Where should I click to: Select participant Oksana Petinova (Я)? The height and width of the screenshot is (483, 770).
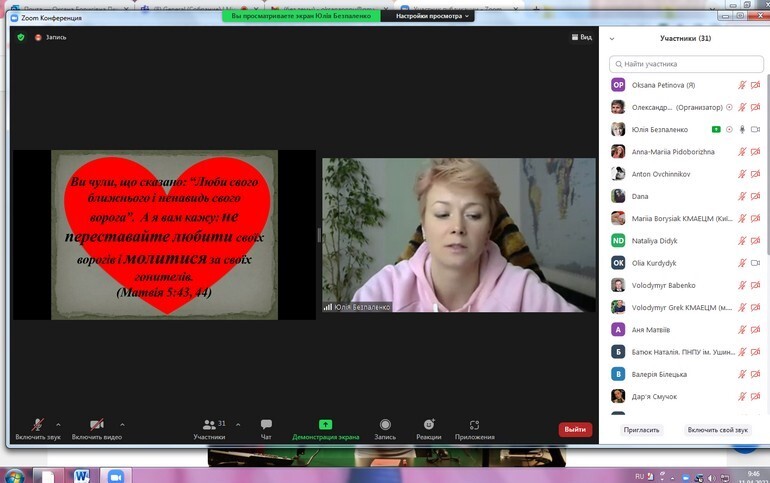(686, 85)
